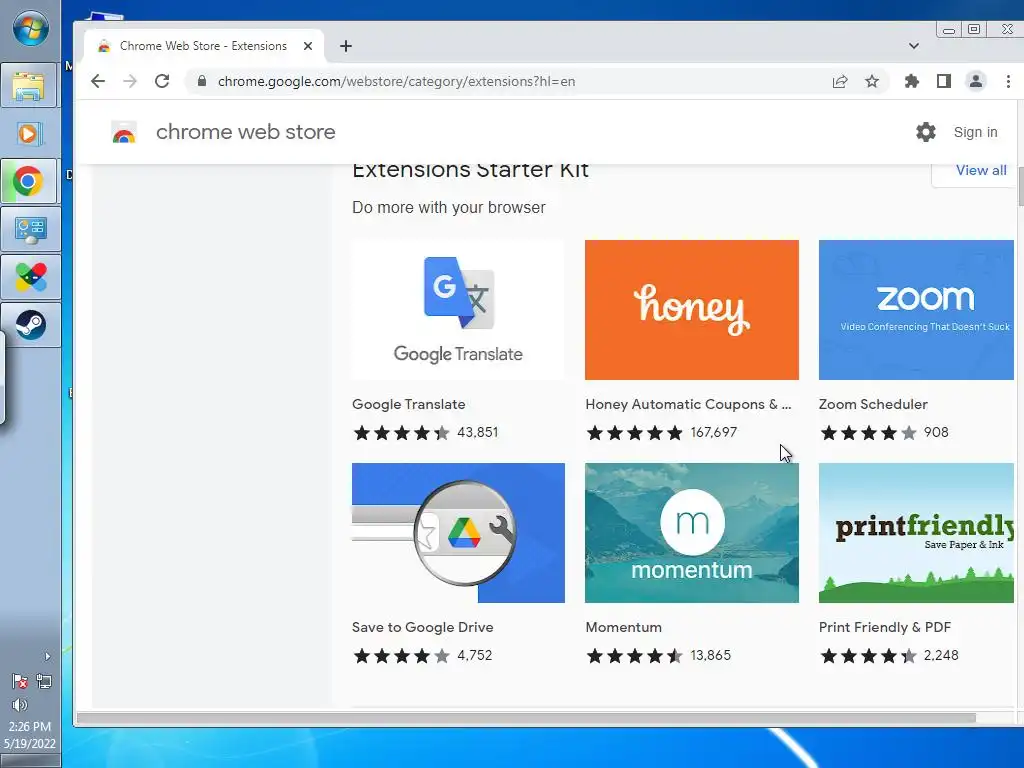Click the vertical page scrollbar thumb
This screenshot has height=768, width=1024.
click(x=1020, y=187)
